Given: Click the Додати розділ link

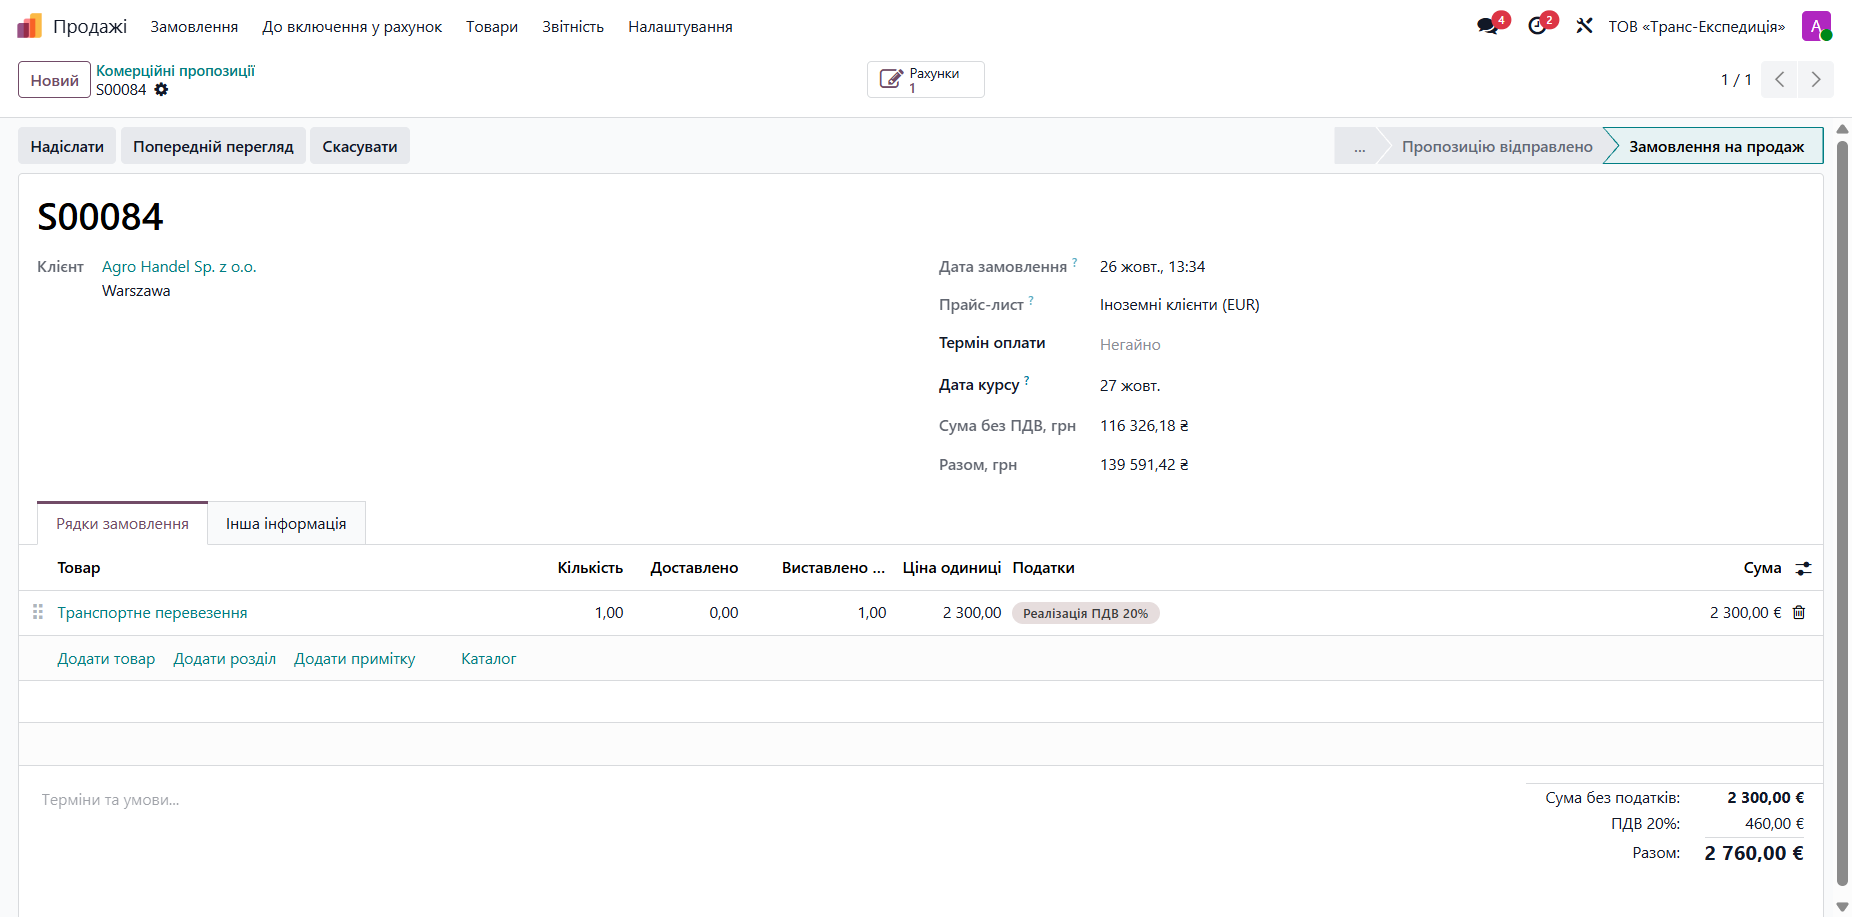Looking at the screenshot, I should point(224,659).
